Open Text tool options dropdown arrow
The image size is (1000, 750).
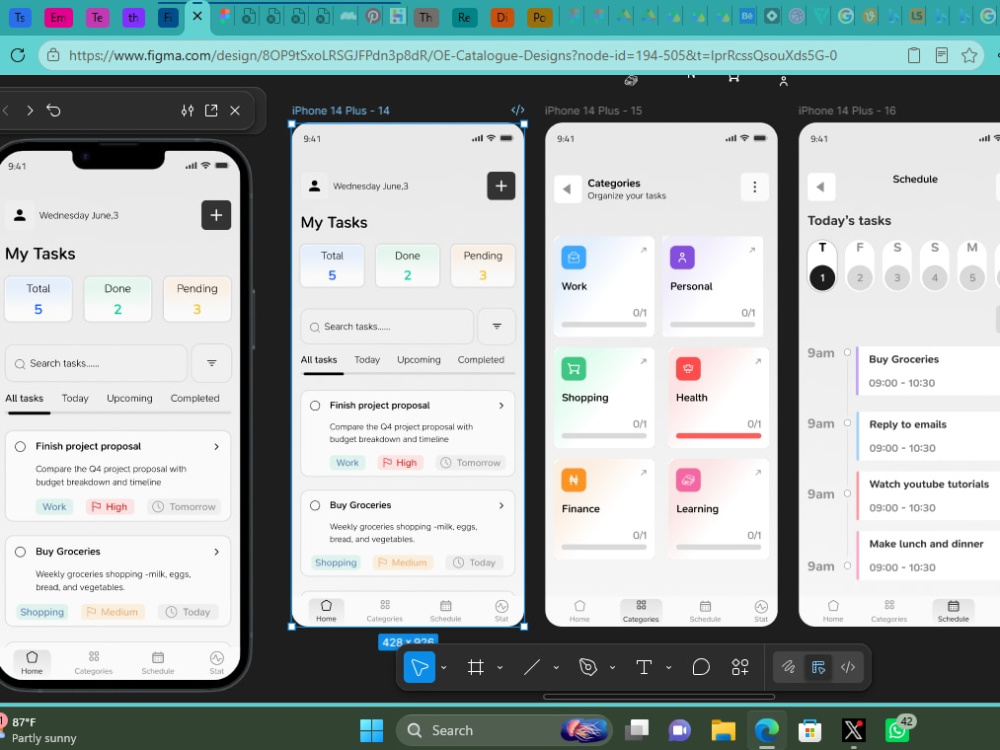[668, 668]
